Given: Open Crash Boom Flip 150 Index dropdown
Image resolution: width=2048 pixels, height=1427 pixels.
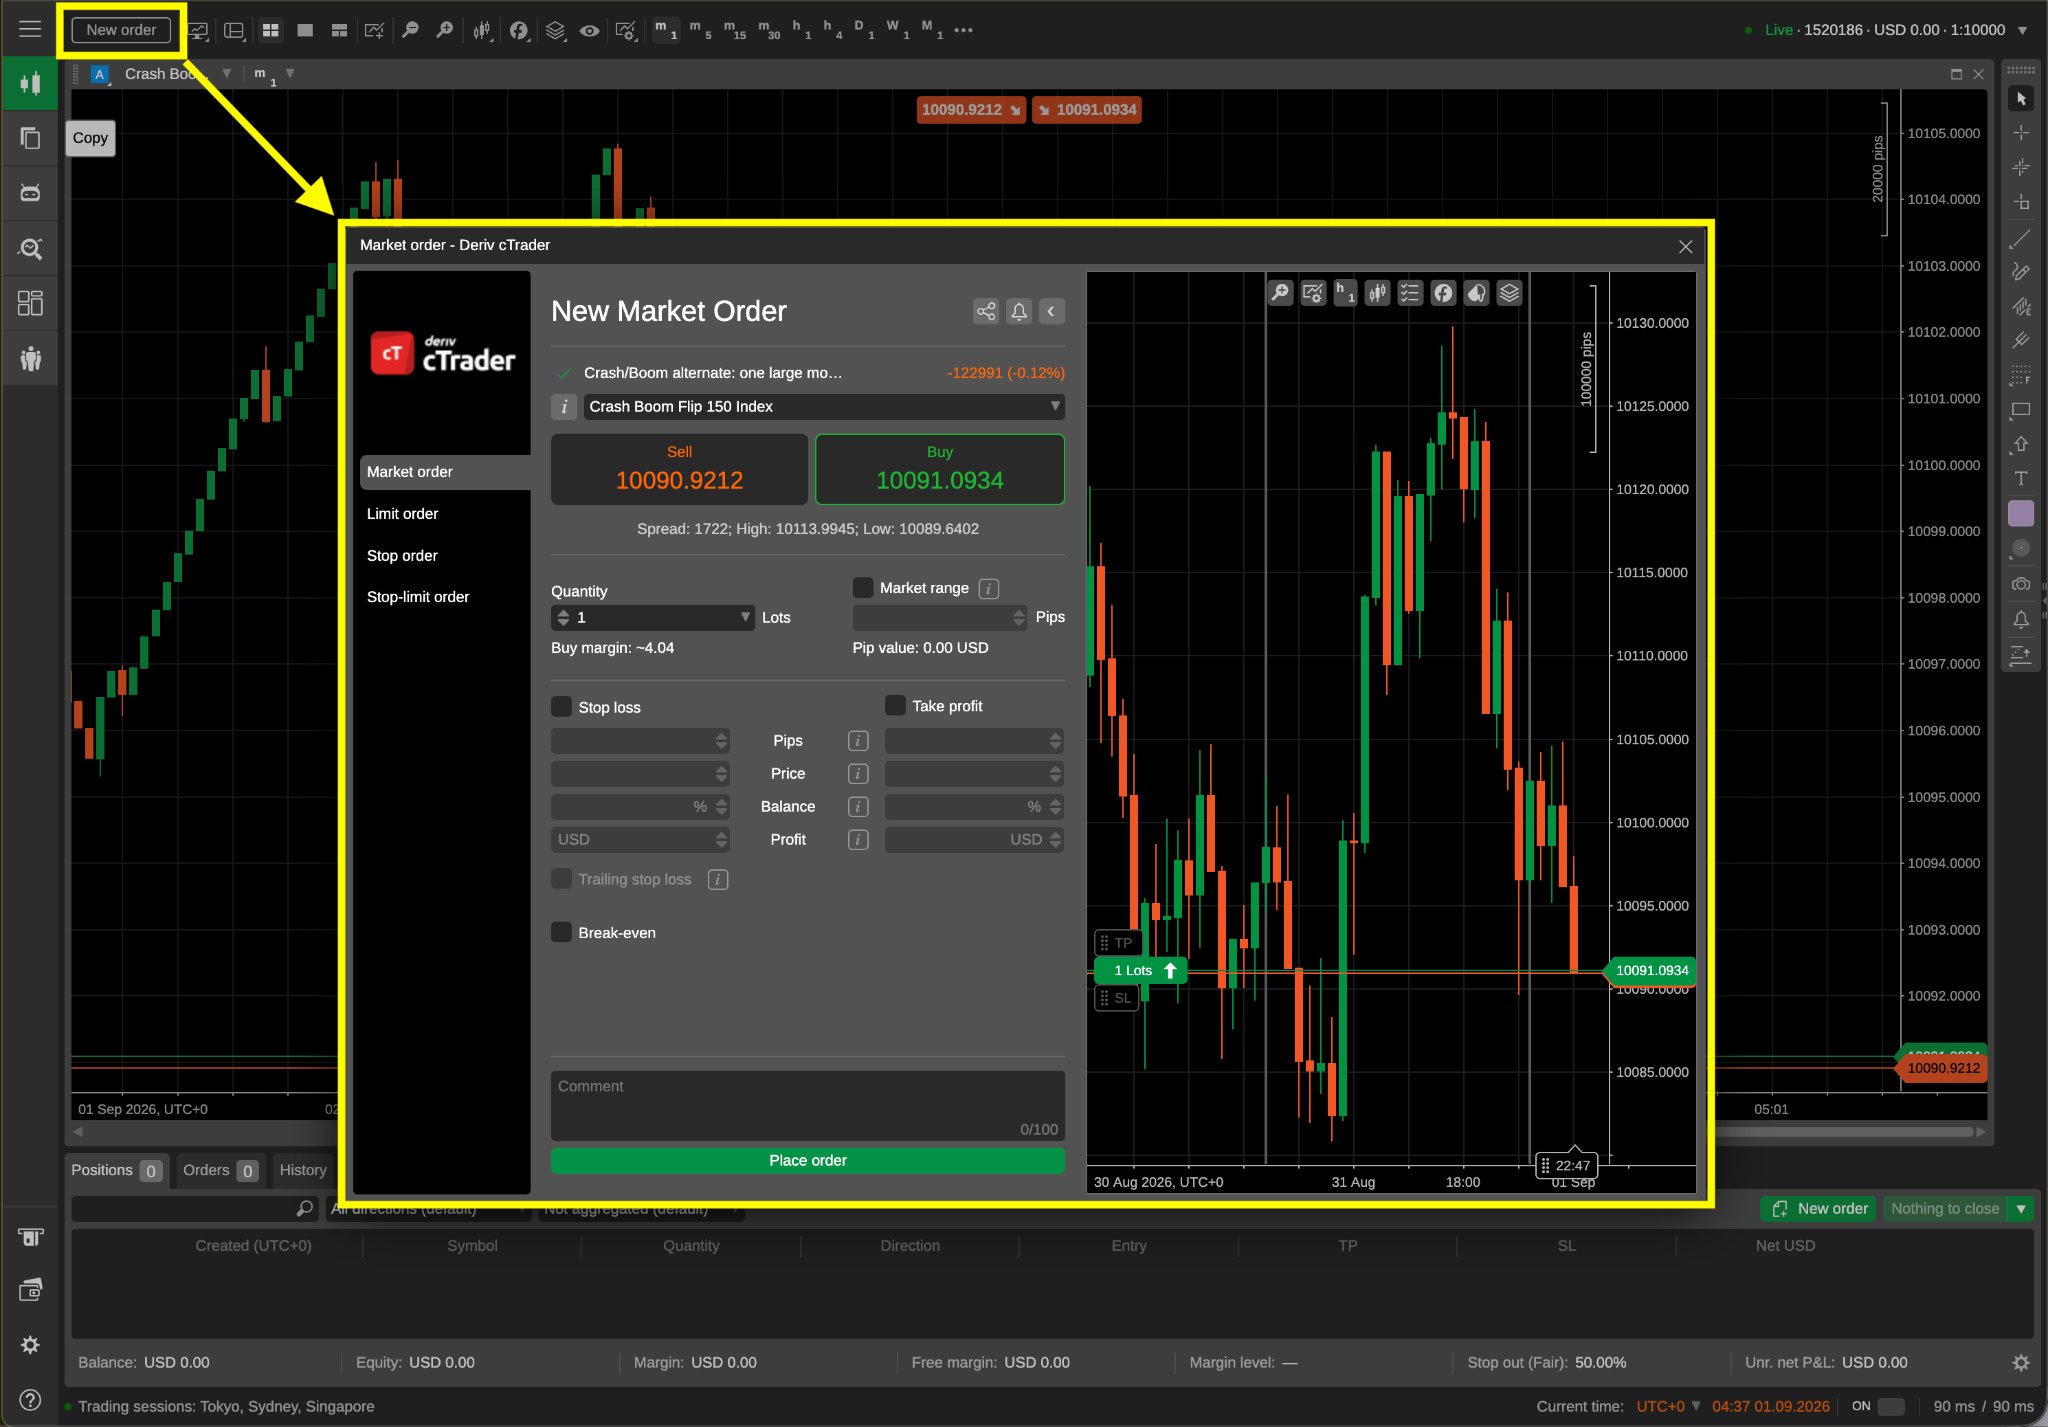Looking at the screenshot, I should click(824, 406).
